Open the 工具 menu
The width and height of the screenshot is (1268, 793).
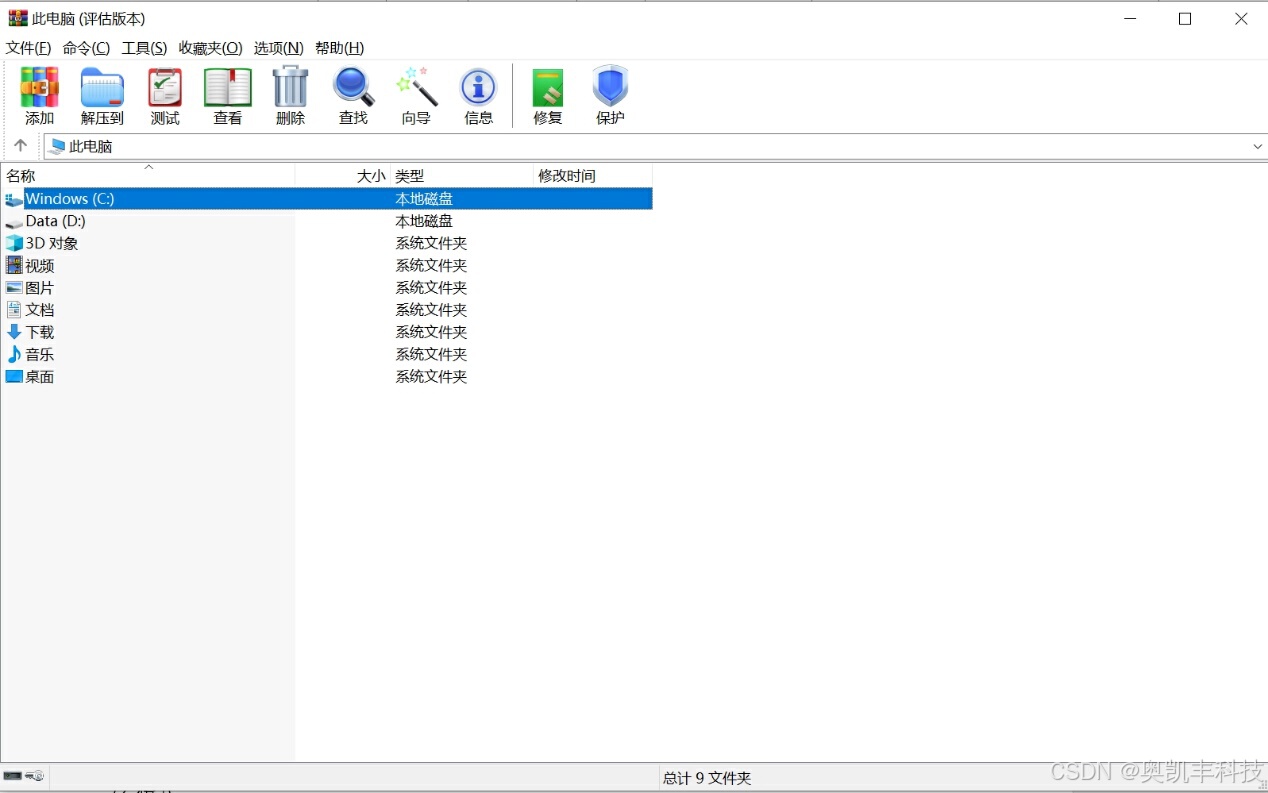pos(145,47)
